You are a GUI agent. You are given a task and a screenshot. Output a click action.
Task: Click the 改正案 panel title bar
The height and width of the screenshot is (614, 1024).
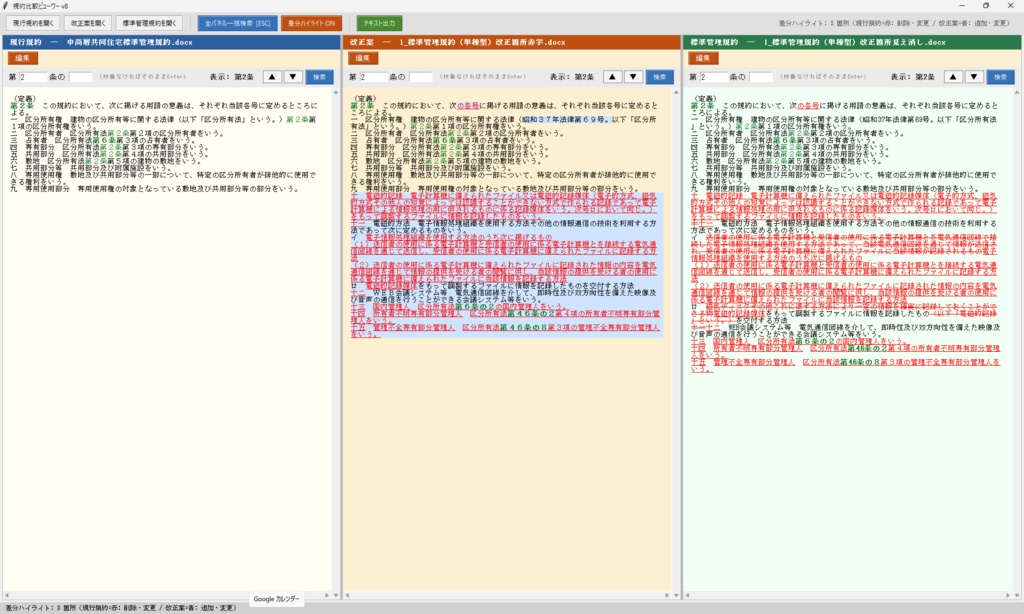click(x=511, y=42)
